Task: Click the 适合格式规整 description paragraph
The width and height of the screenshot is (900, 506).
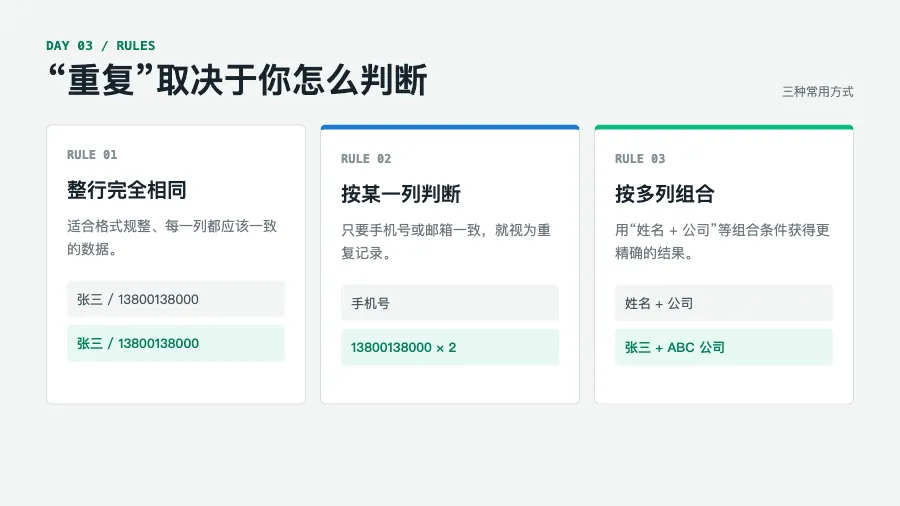Action: tap(172, 238)
